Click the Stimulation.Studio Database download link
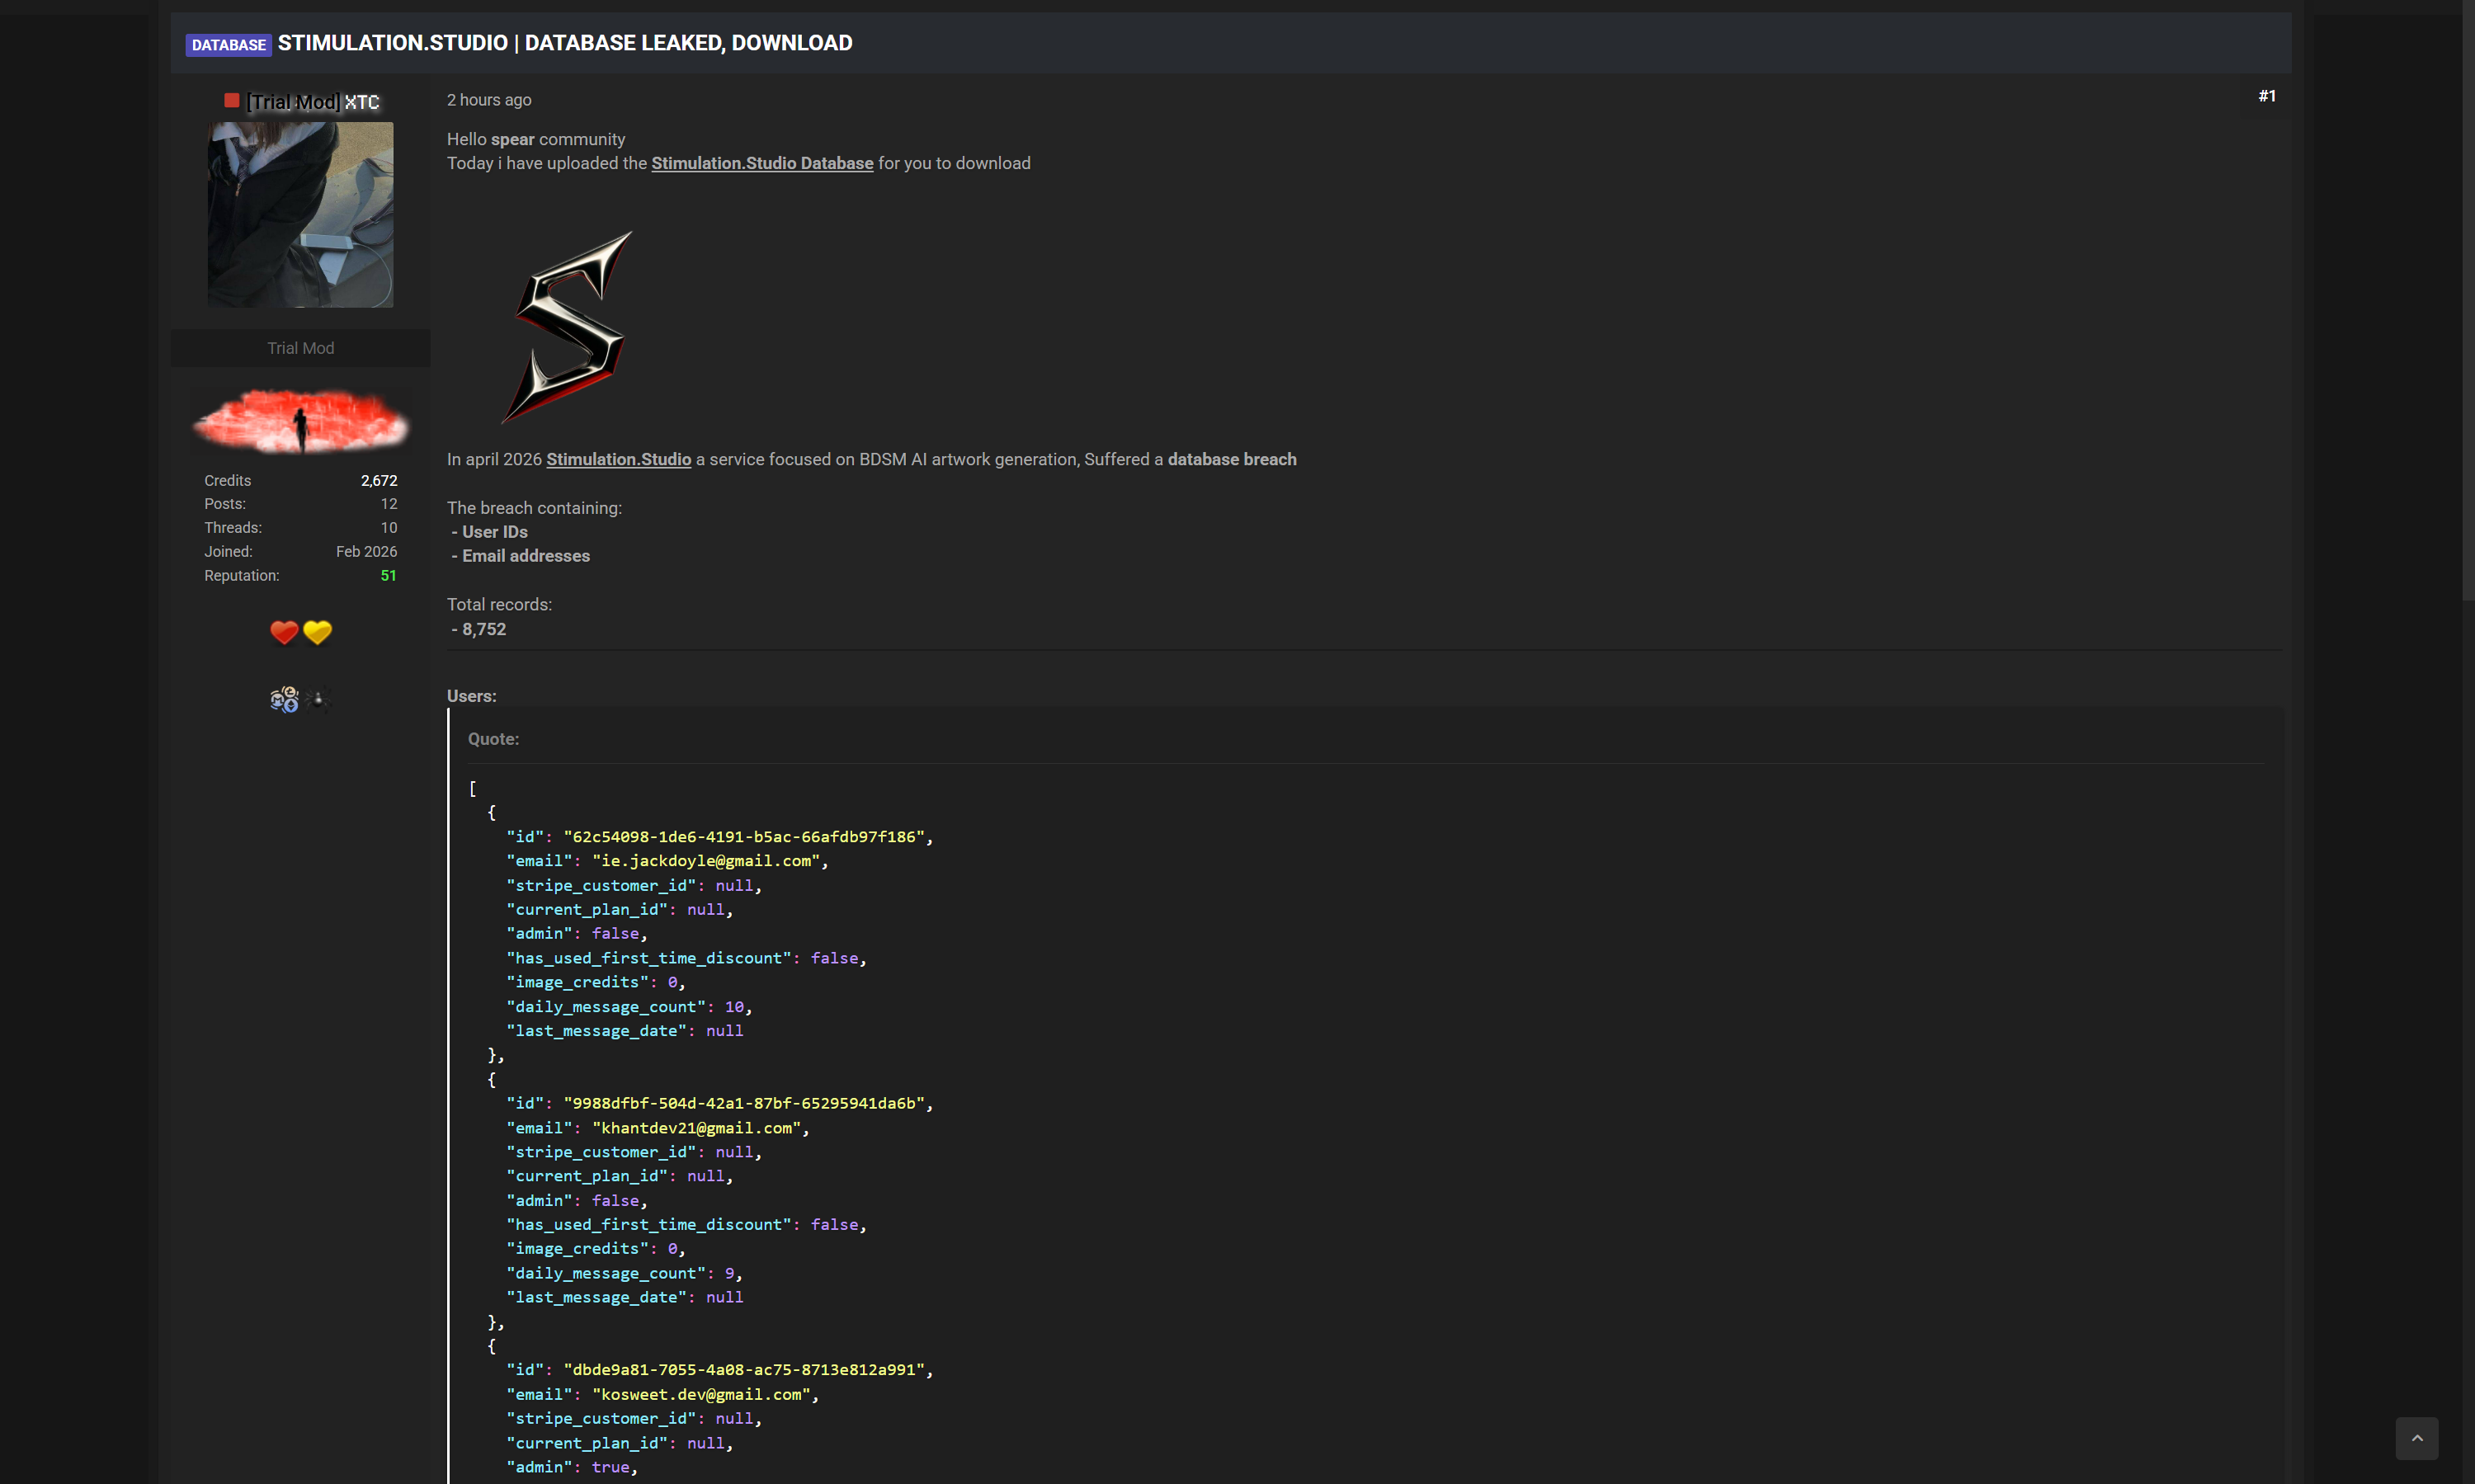Screen dimensions: 2475x1484 tap(762, 163)
